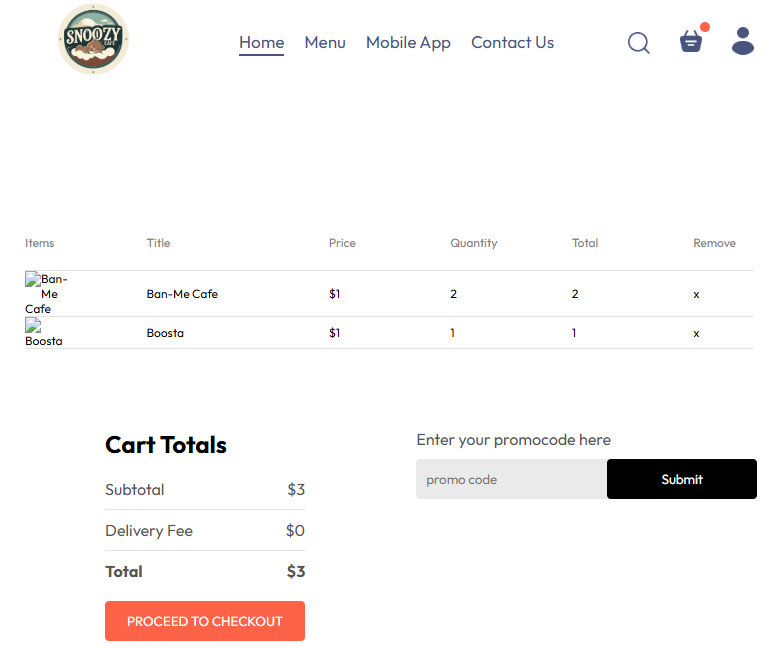Focus the promo code input field
Viewport: 784px width, 648px height.
click(x=511, y=479)
